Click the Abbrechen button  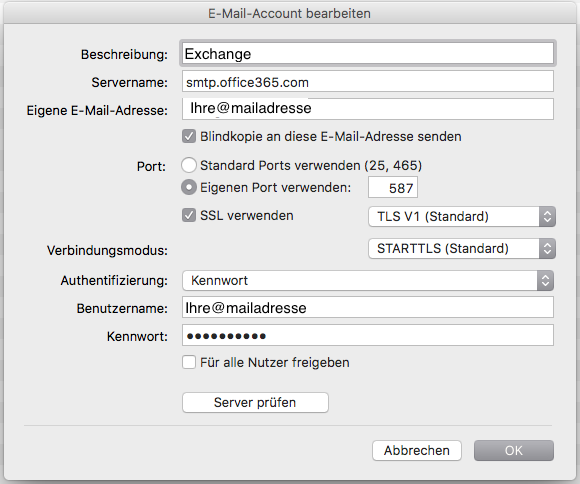[417, 450]
